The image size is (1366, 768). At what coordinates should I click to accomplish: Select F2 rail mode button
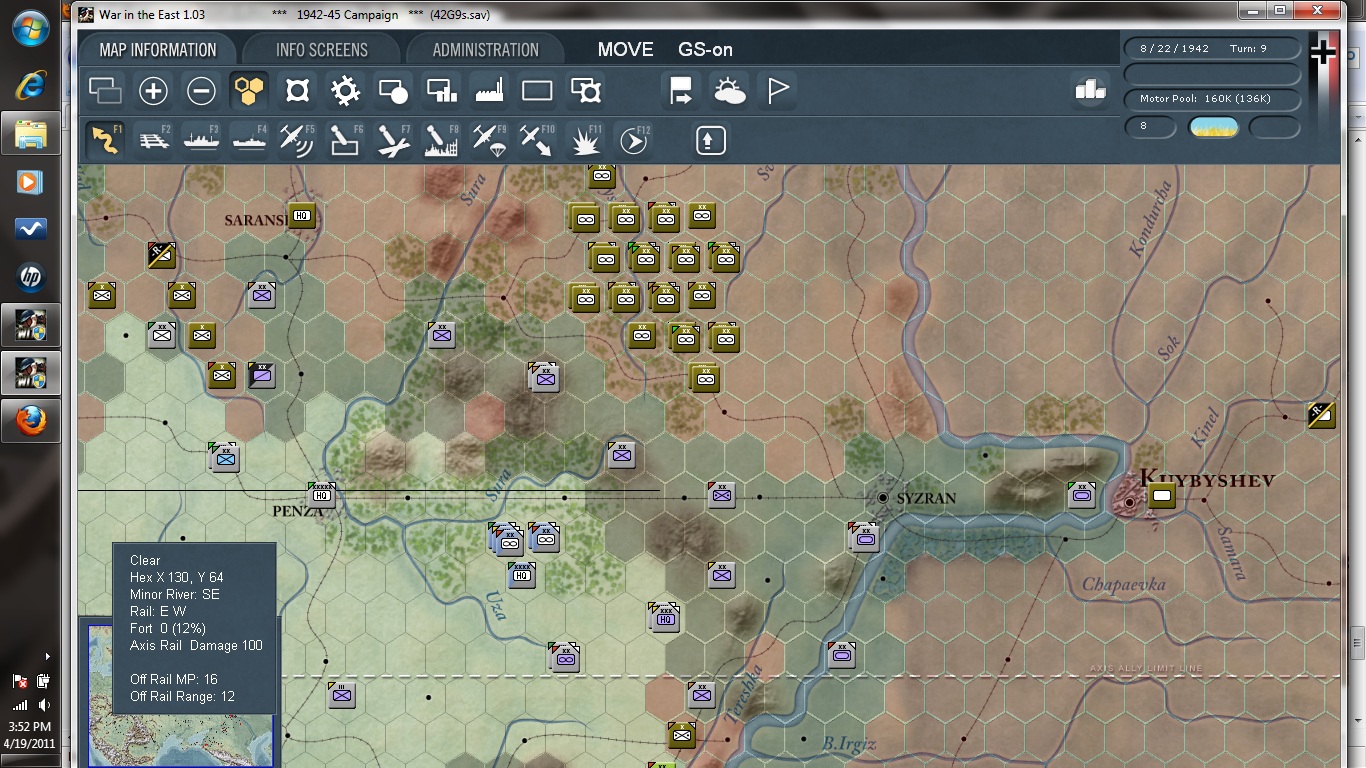pos(153,140)
